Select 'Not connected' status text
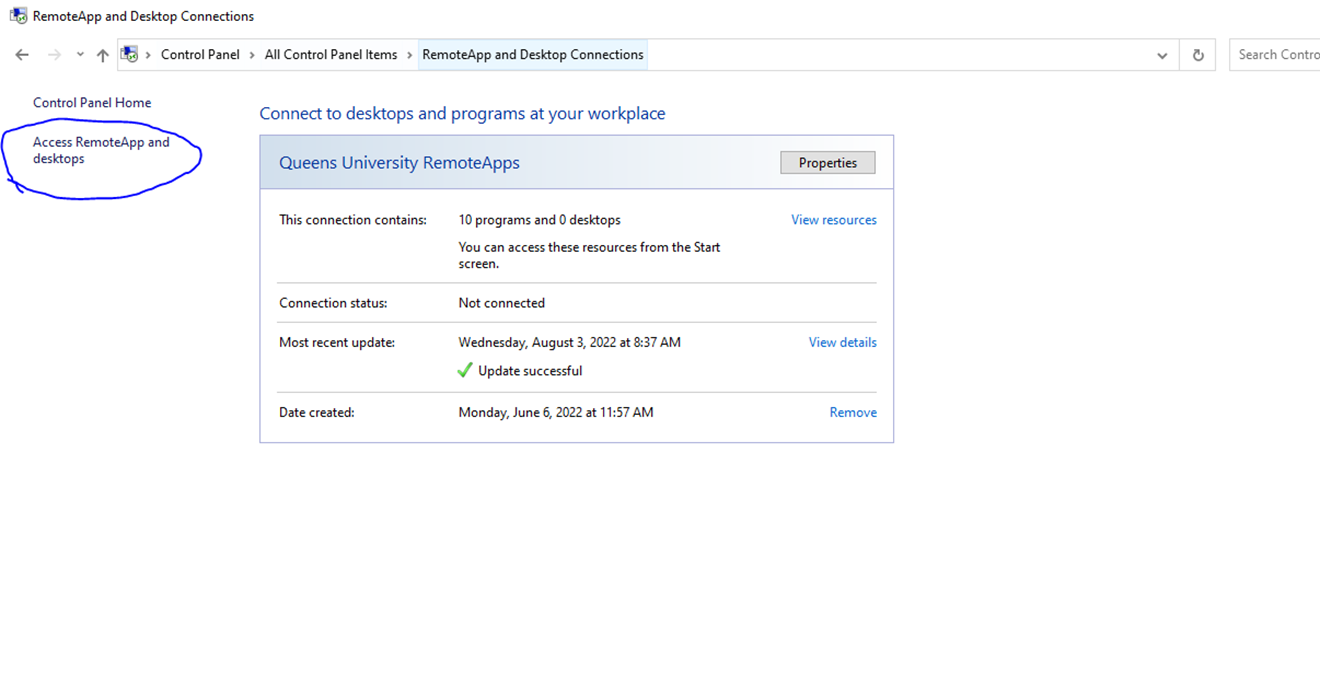The height and width of the screenshot is (673, 1320). coord(502,303)
